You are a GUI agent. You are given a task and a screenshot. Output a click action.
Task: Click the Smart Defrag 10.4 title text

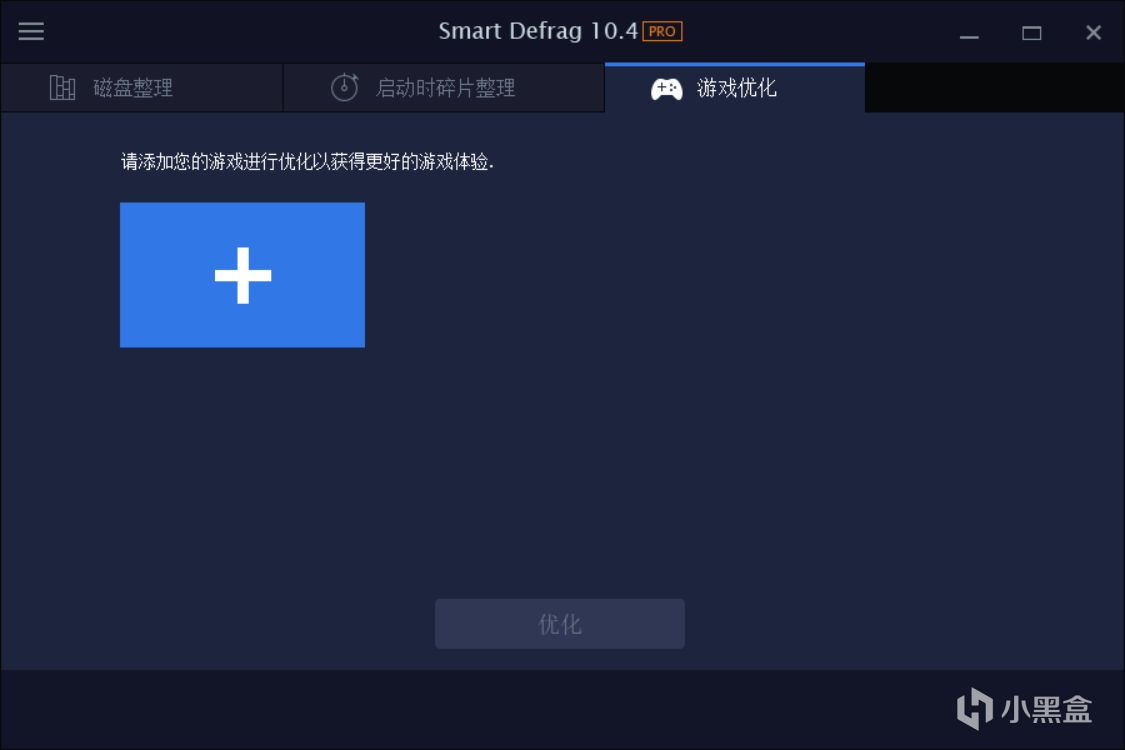coord(538,31)
